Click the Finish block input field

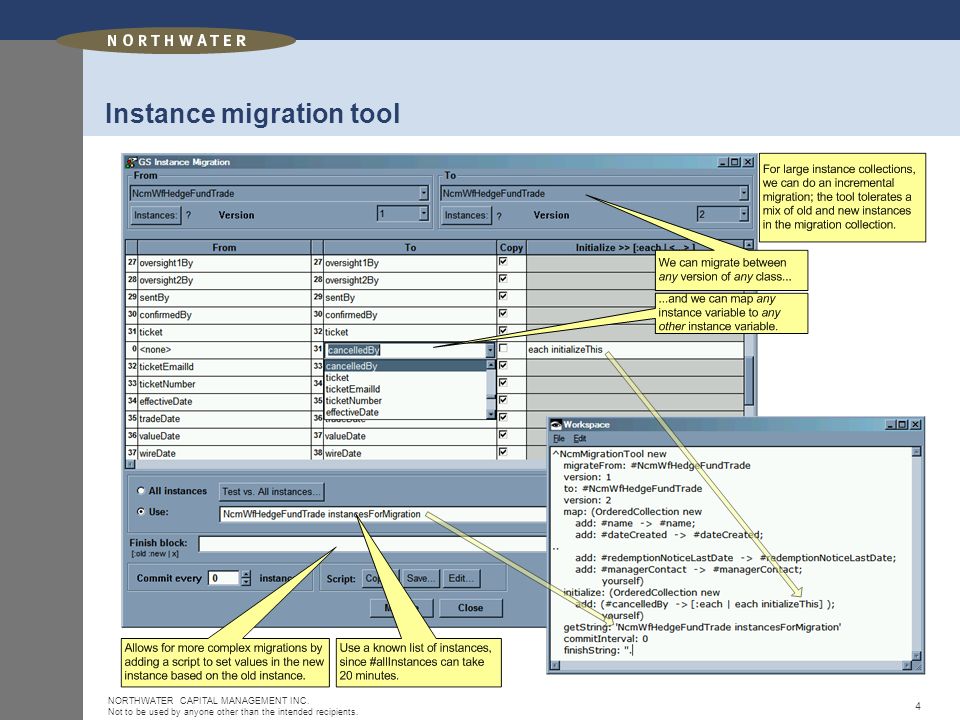coord(372,544)
